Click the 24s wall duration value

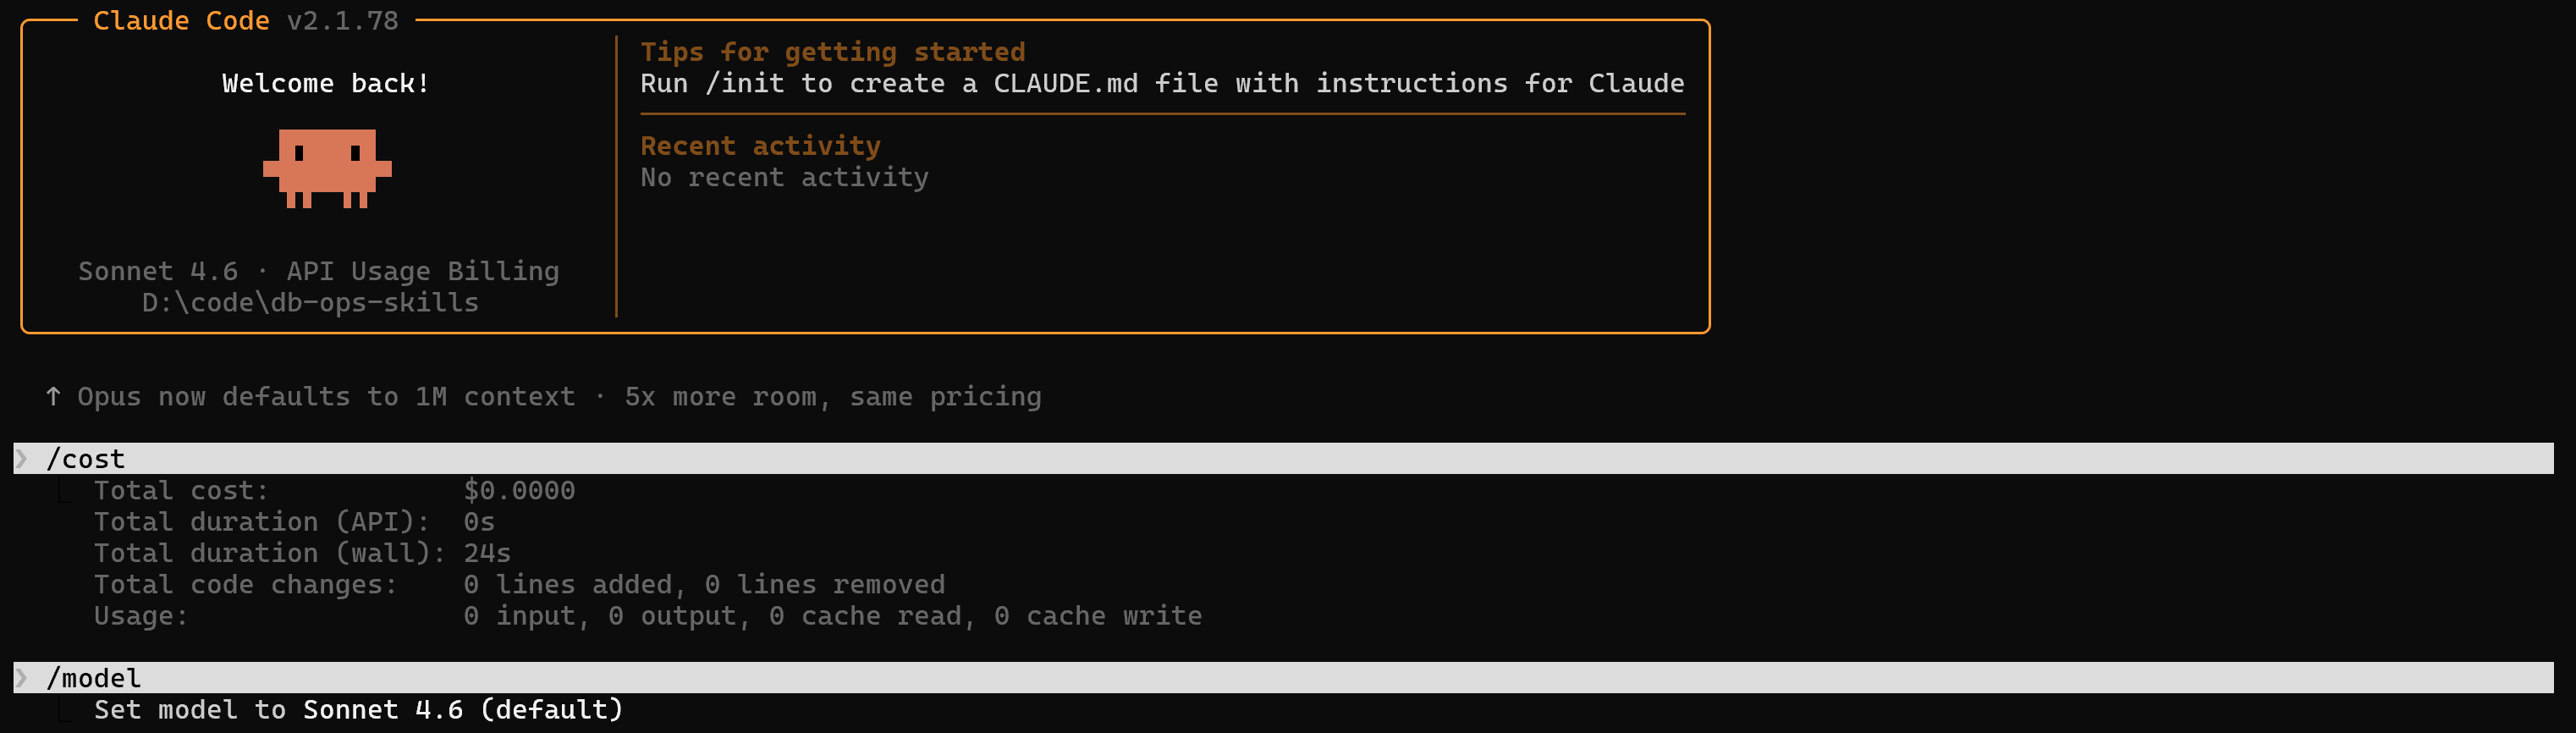487,553
